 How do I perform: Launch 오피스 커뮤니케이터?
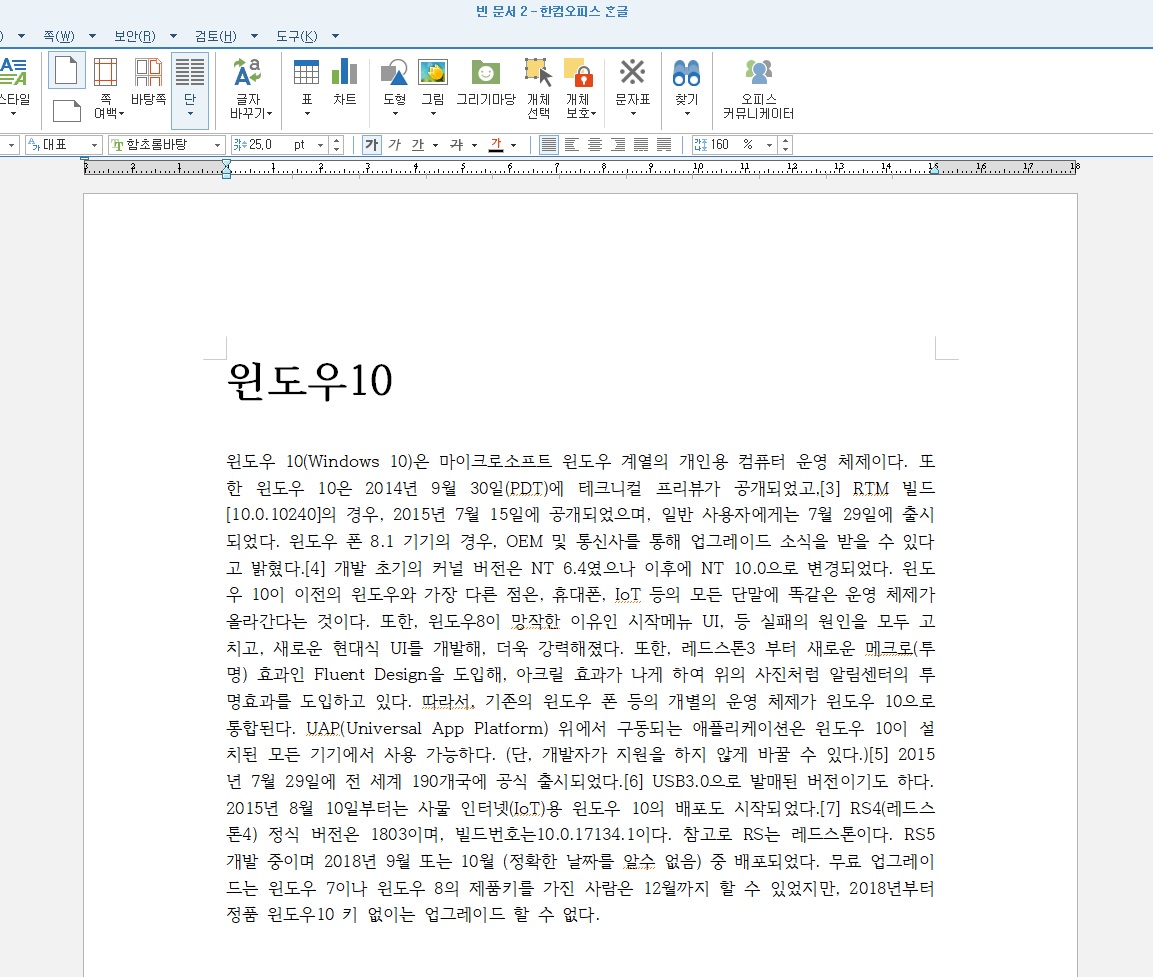(758, 88)
